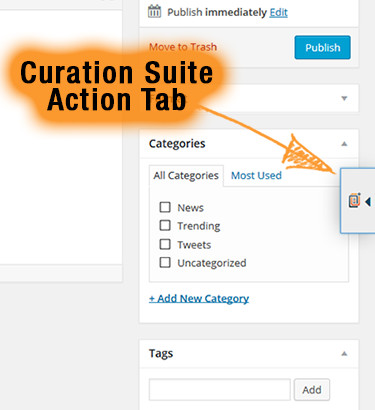The image size is (375, 410).
Task: Click Edit next to Publish immediately
Action: click(x=279, y=12)
